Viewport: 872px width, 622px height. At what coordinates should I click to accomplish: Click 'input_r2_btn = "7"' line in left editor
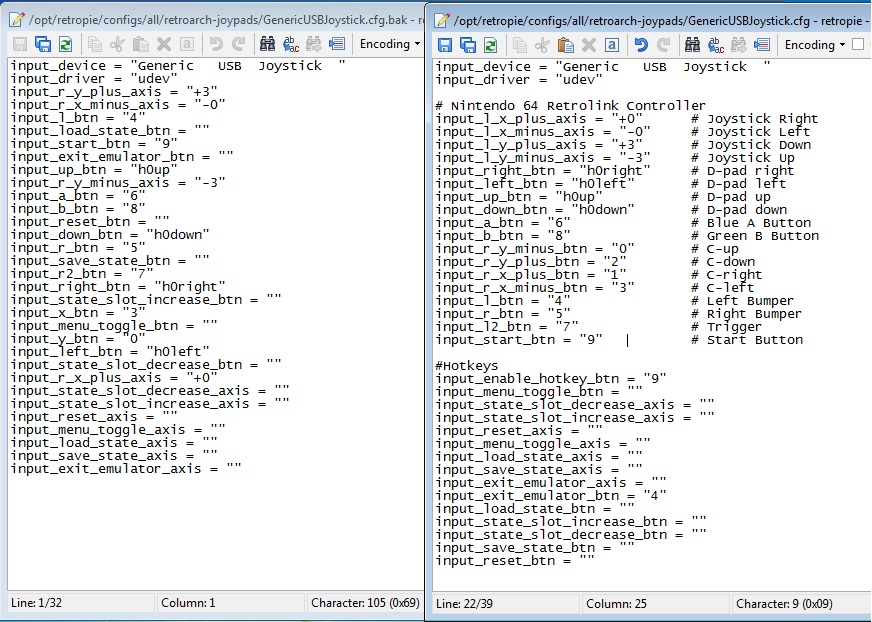click(82, 273)
